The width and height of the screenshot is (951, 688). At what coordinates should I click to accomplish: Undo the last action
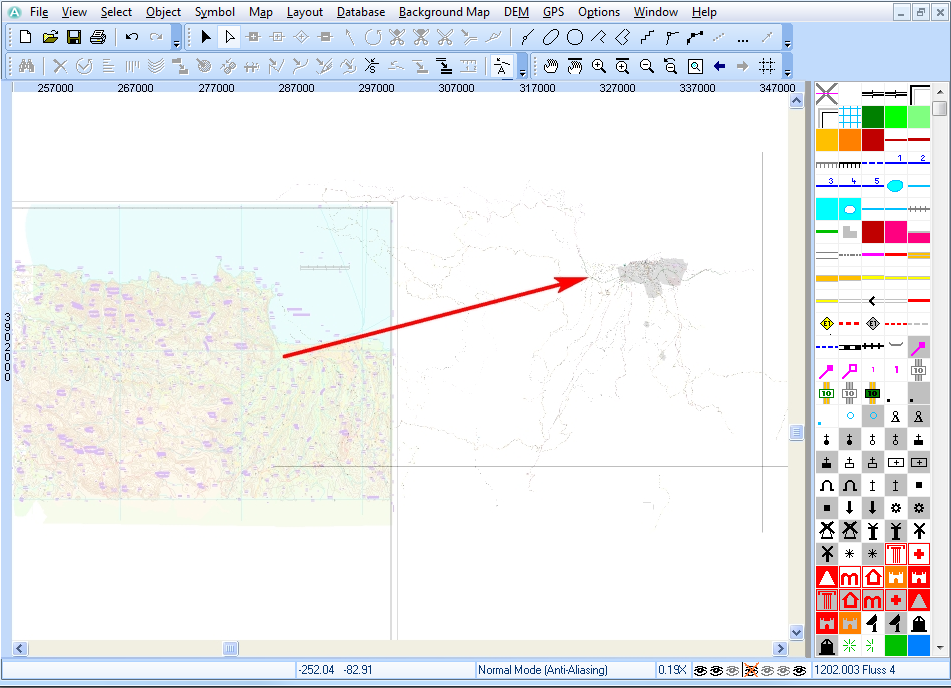(x=132, y=37)
